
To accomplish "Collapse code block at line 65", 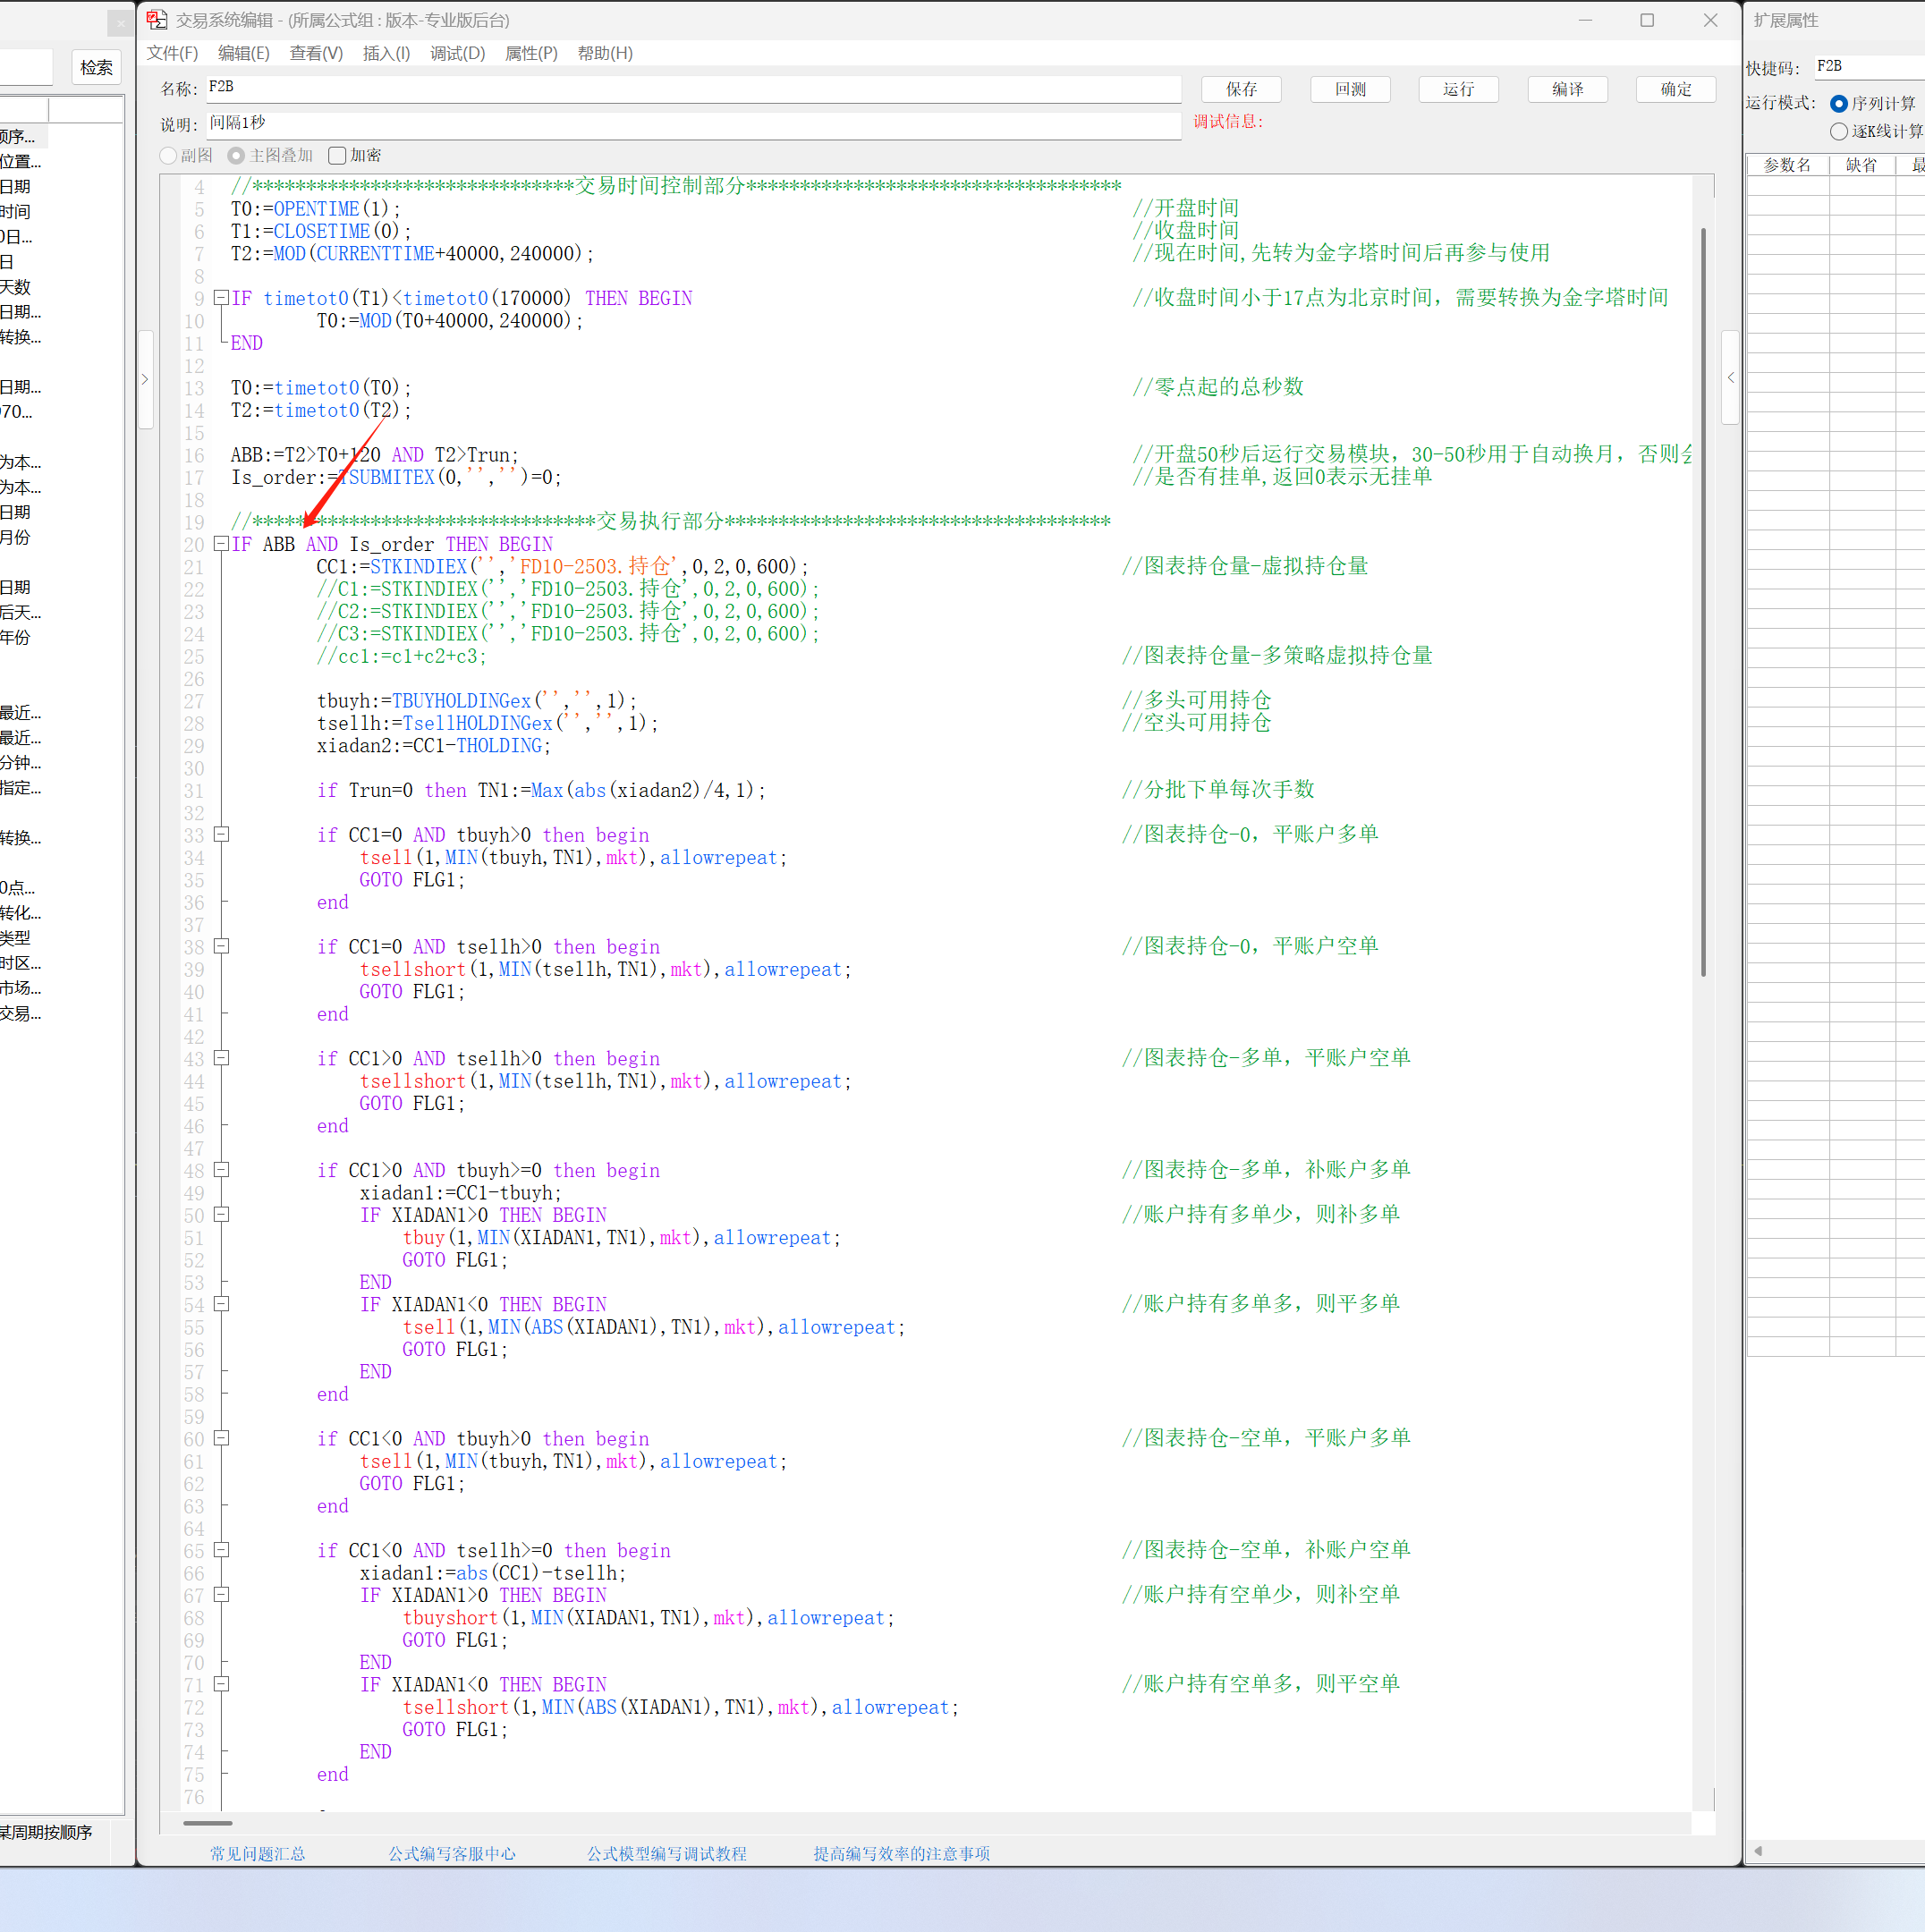I will click(x=221, y=1550).
